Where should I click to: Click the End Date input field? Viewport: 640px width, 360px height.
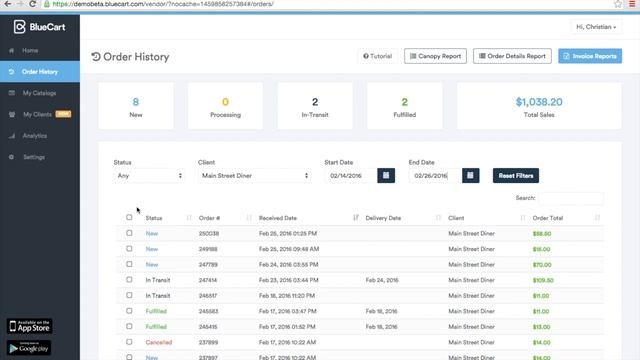436,176
